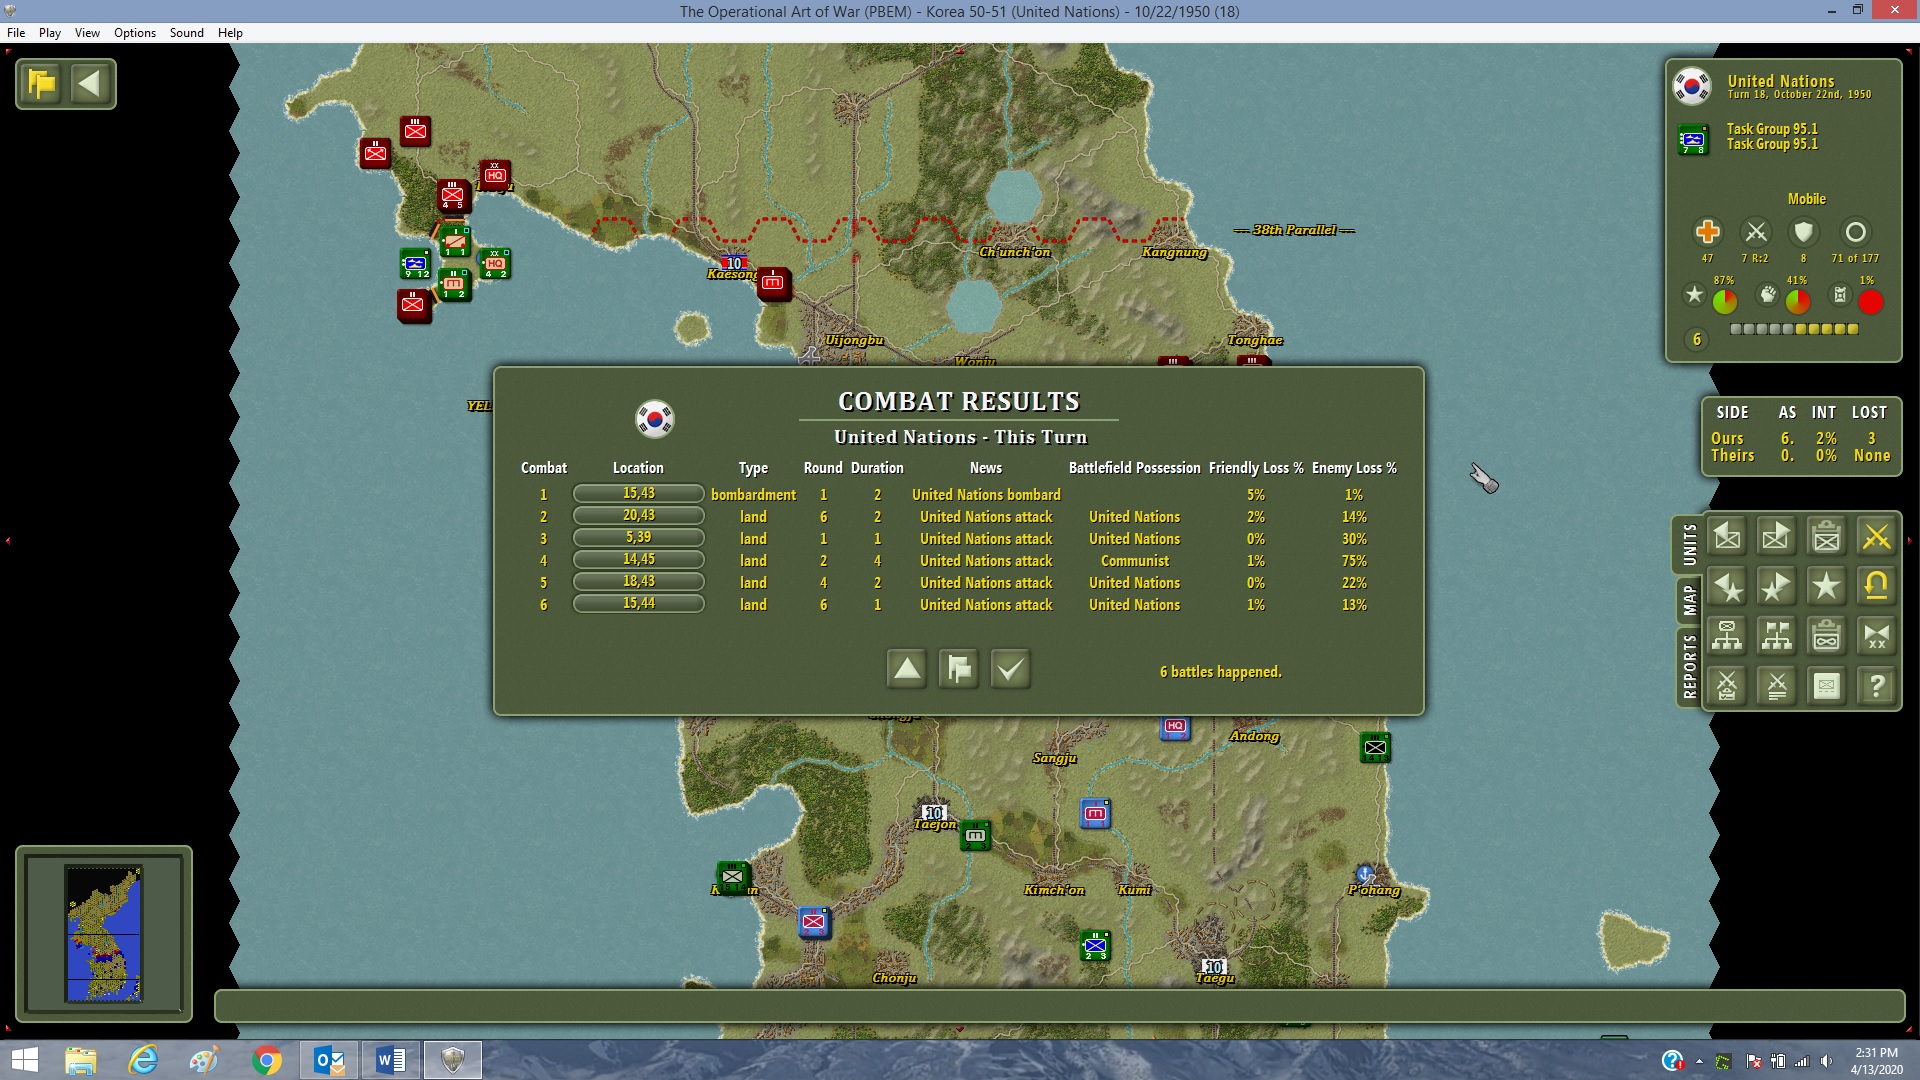This screenshot has width=1920, height=1080.
Task: Select the green HQ unit on the map
Action: [x=495, y=264]
